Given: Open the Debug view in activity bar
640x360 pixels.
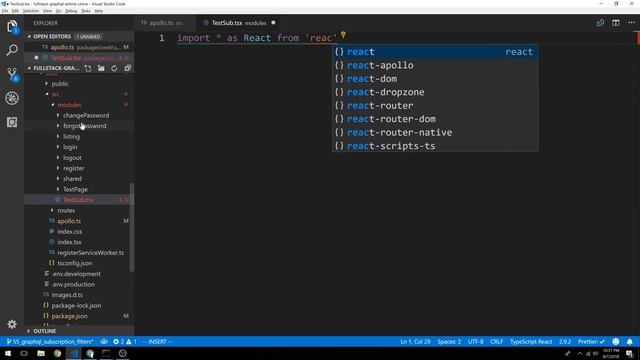Looking at the screenshot, I should click(12, 98).
